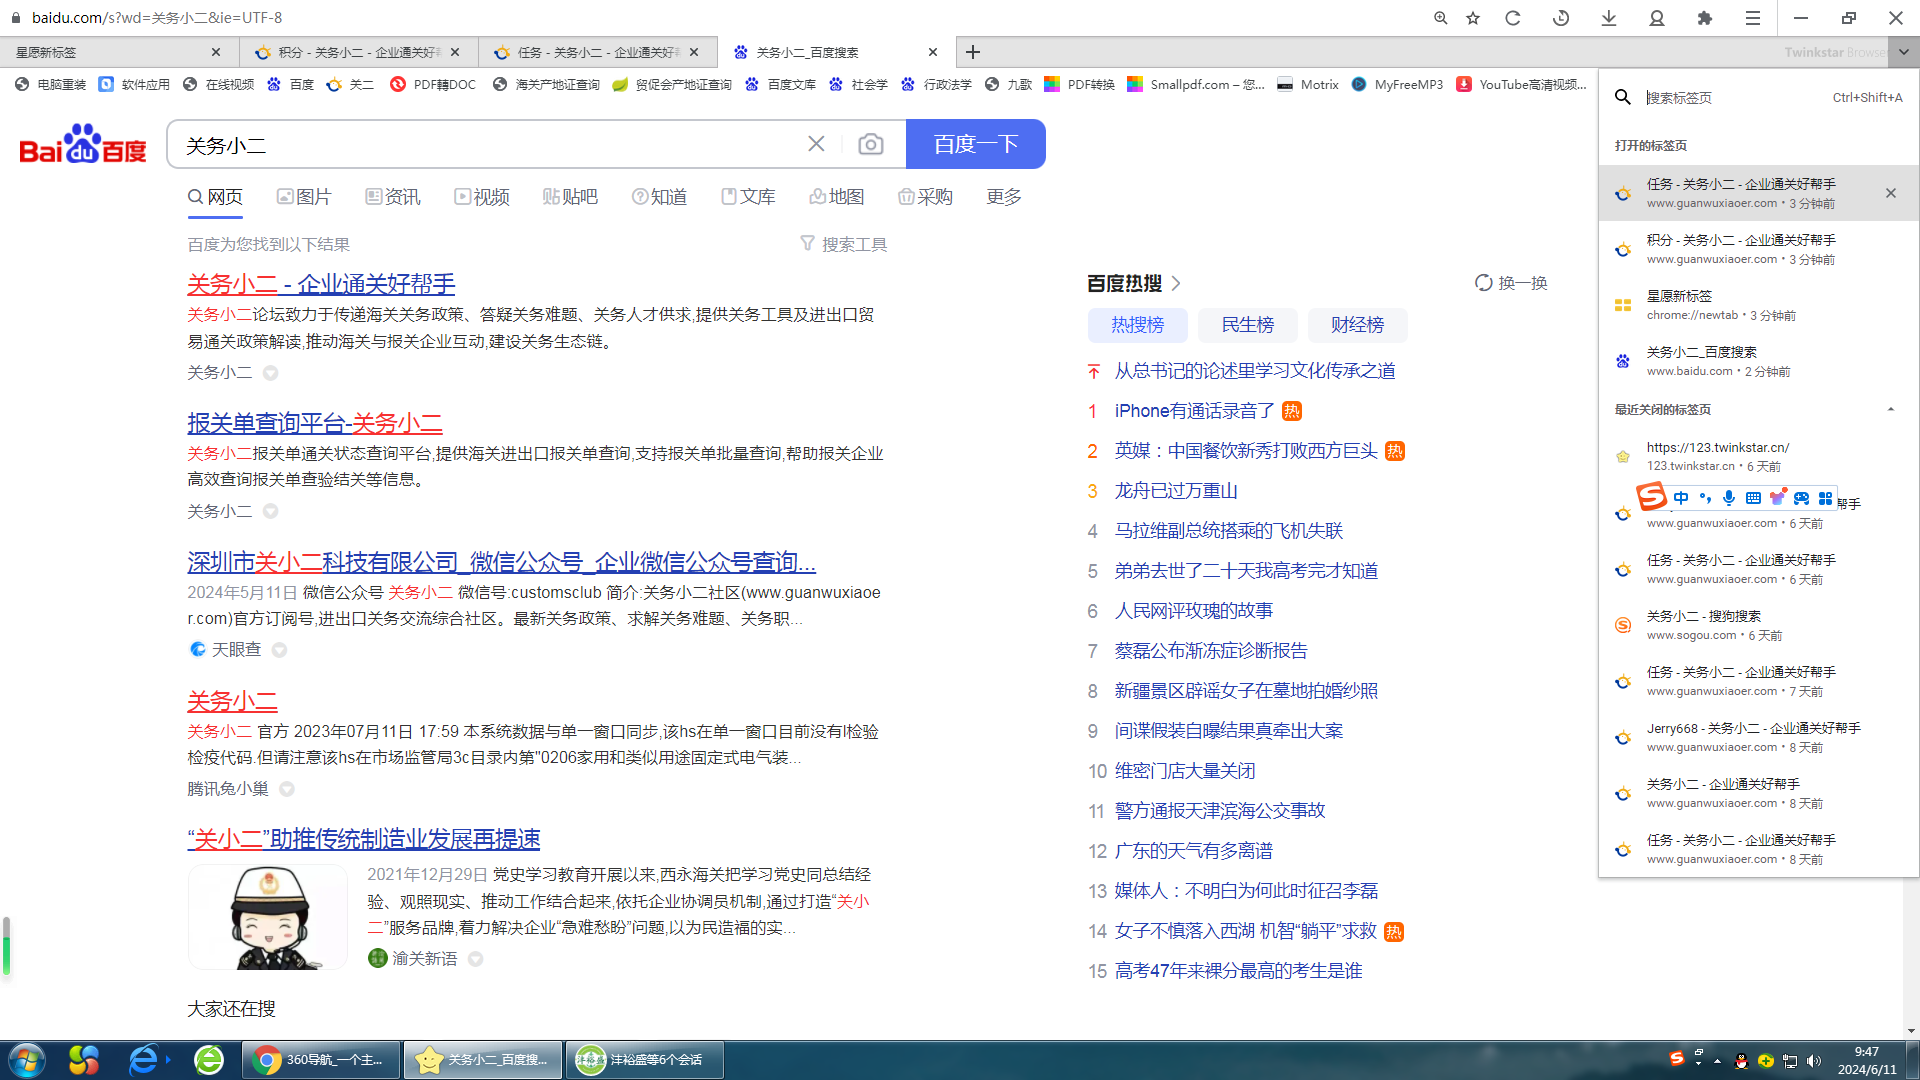
Task: Close the 关务小二_百度搜索 tab
Action: (933, 52)
